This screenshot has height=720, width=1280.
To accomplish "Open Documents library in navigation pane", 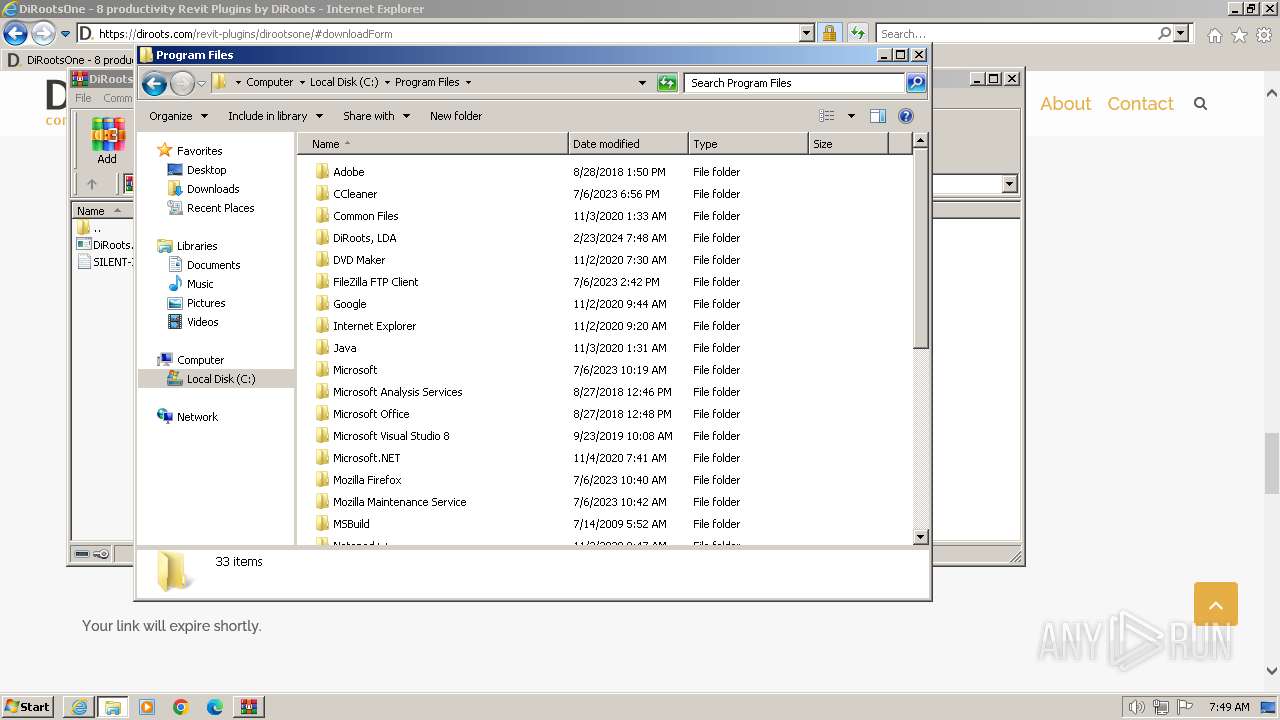I will (x=213, y=265).
